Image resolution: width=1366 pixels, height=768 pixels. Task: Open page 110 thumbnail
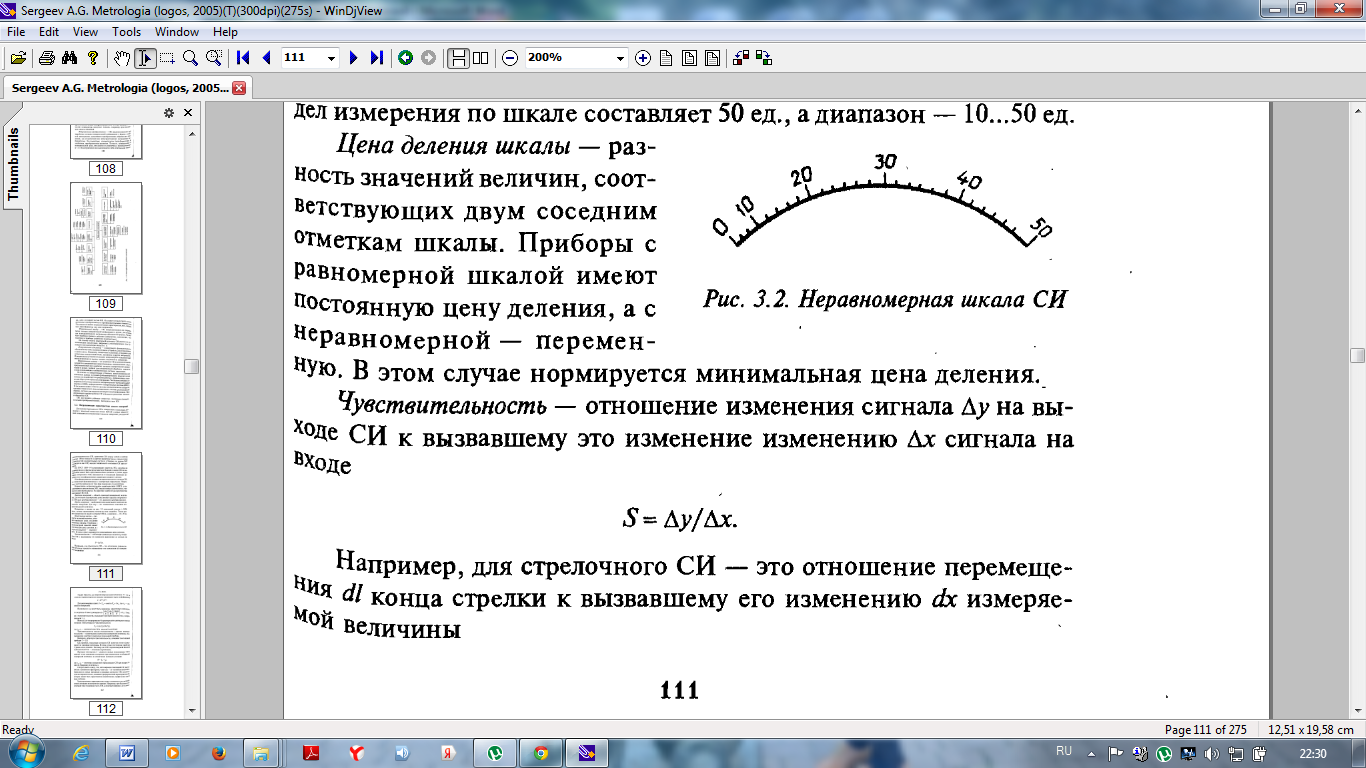point(106,372)
